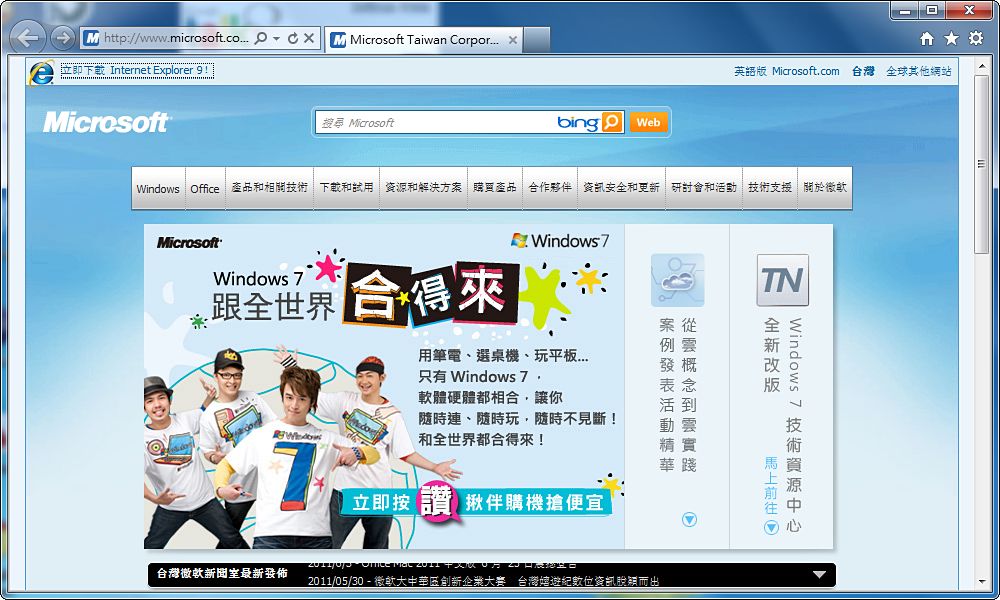The height and width of the screenshot is (600, 1000).
Task: Click the vertical scrollbar thumb
Action: click(x=982, y=166)
